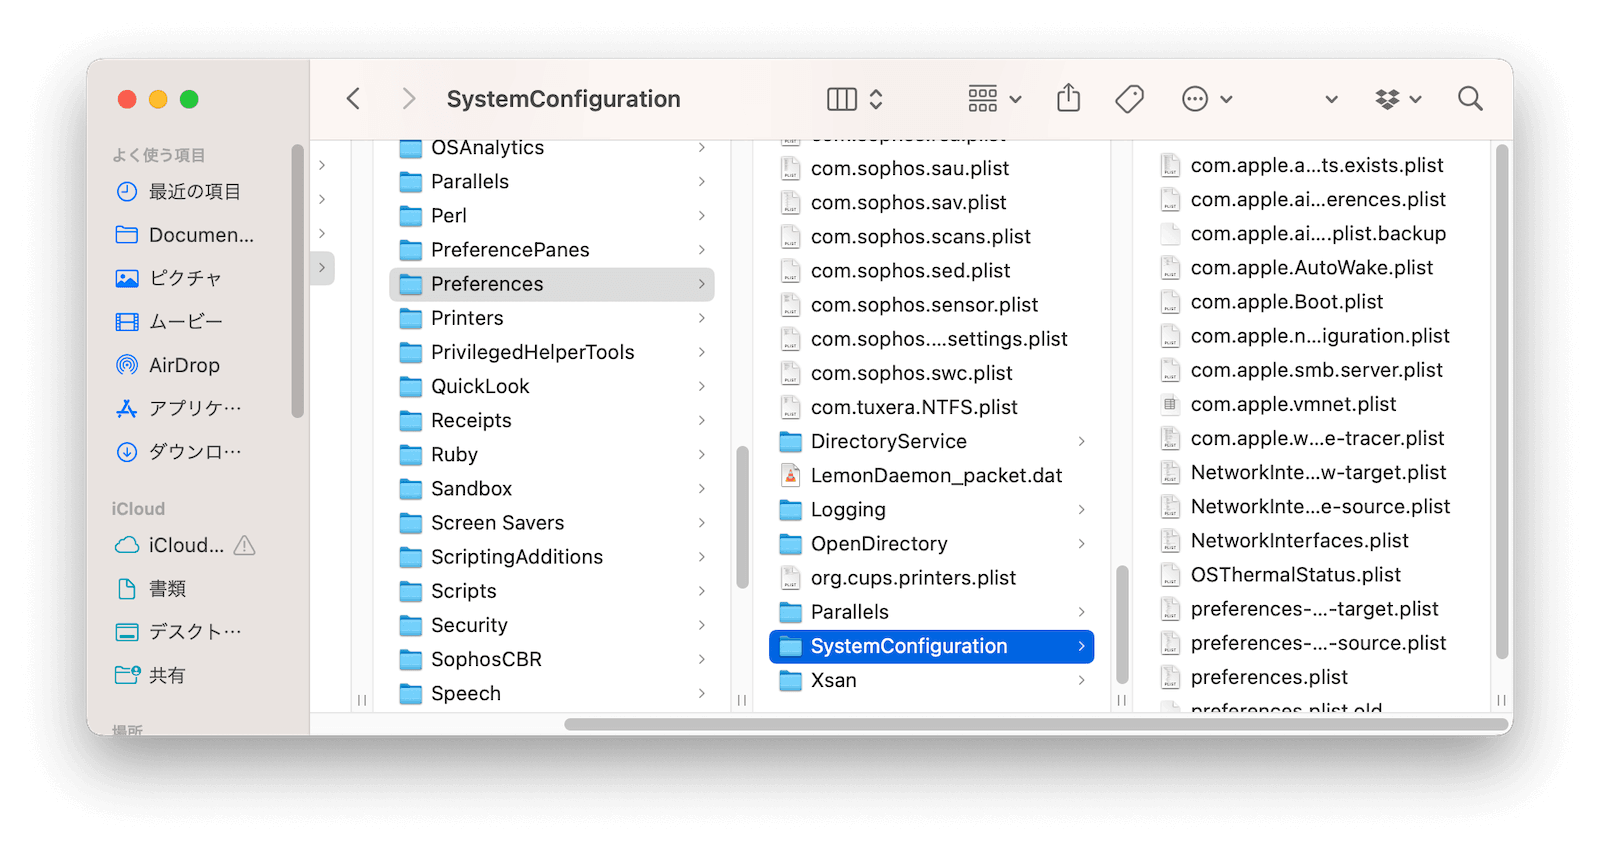Screen dimensions: 1600x850
Task: Click the iCloud warning triangle icon
Action: 244,545
